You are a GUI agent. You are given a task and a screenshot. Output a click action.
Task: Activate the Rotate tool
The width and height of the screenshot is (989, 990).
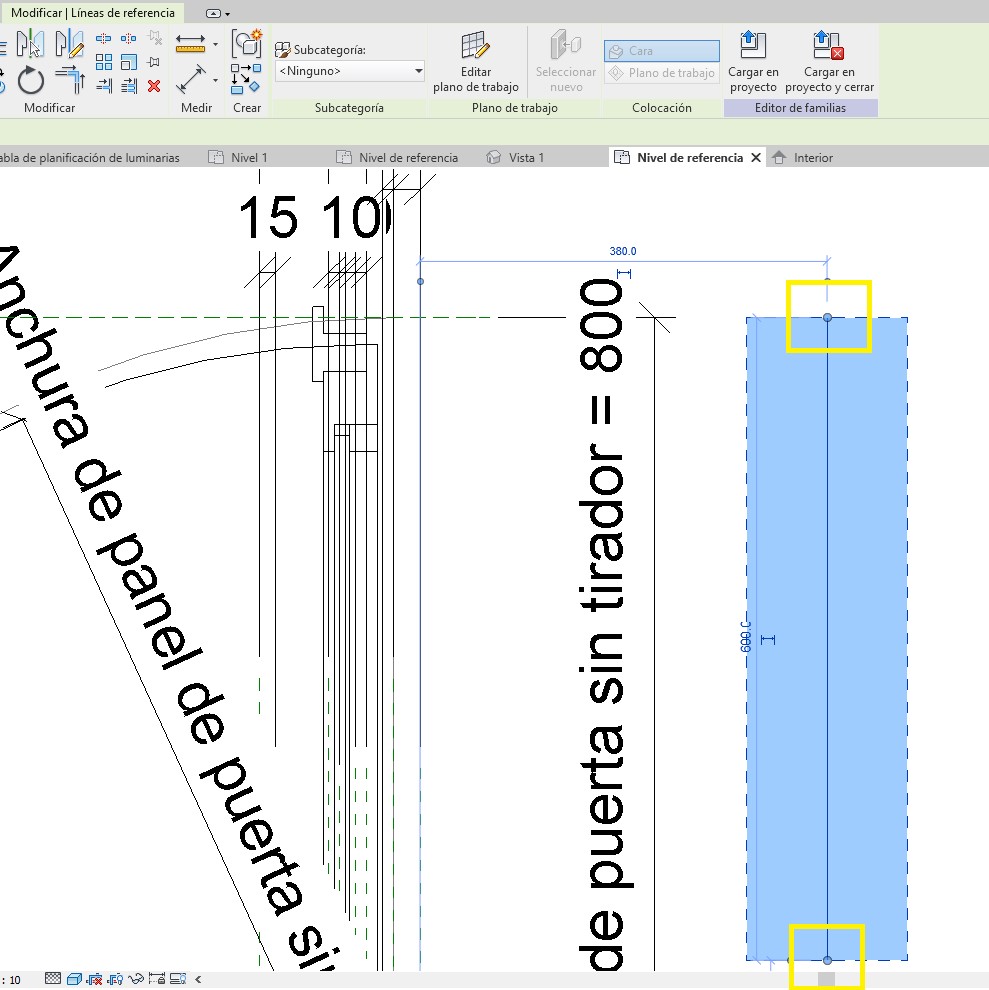click(31, 79)
